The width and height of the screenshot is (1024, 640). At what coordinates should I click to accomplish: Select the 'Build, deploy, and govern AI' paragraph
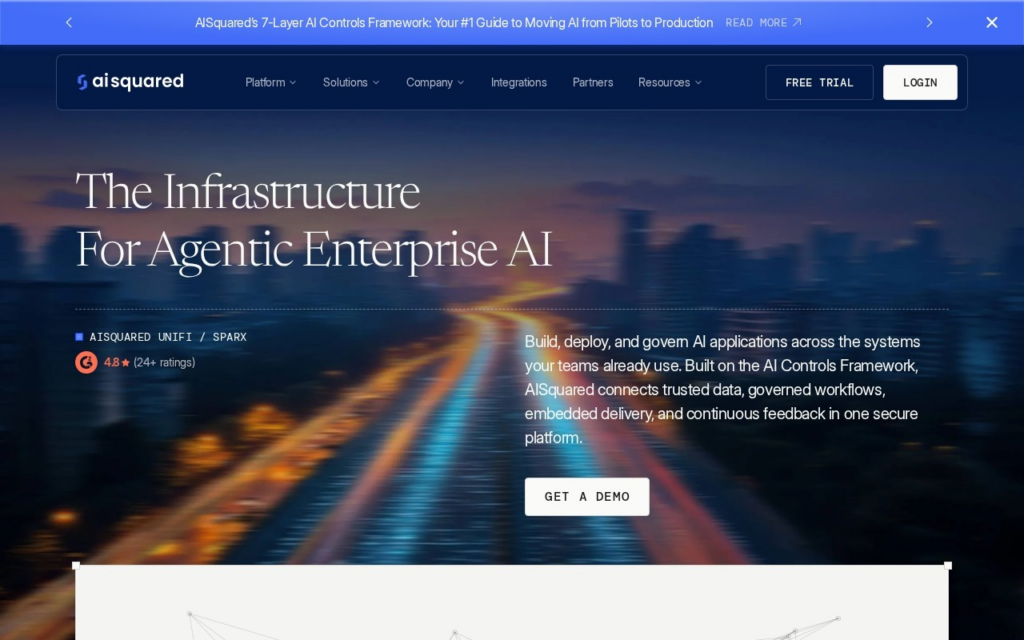(722, 390)
